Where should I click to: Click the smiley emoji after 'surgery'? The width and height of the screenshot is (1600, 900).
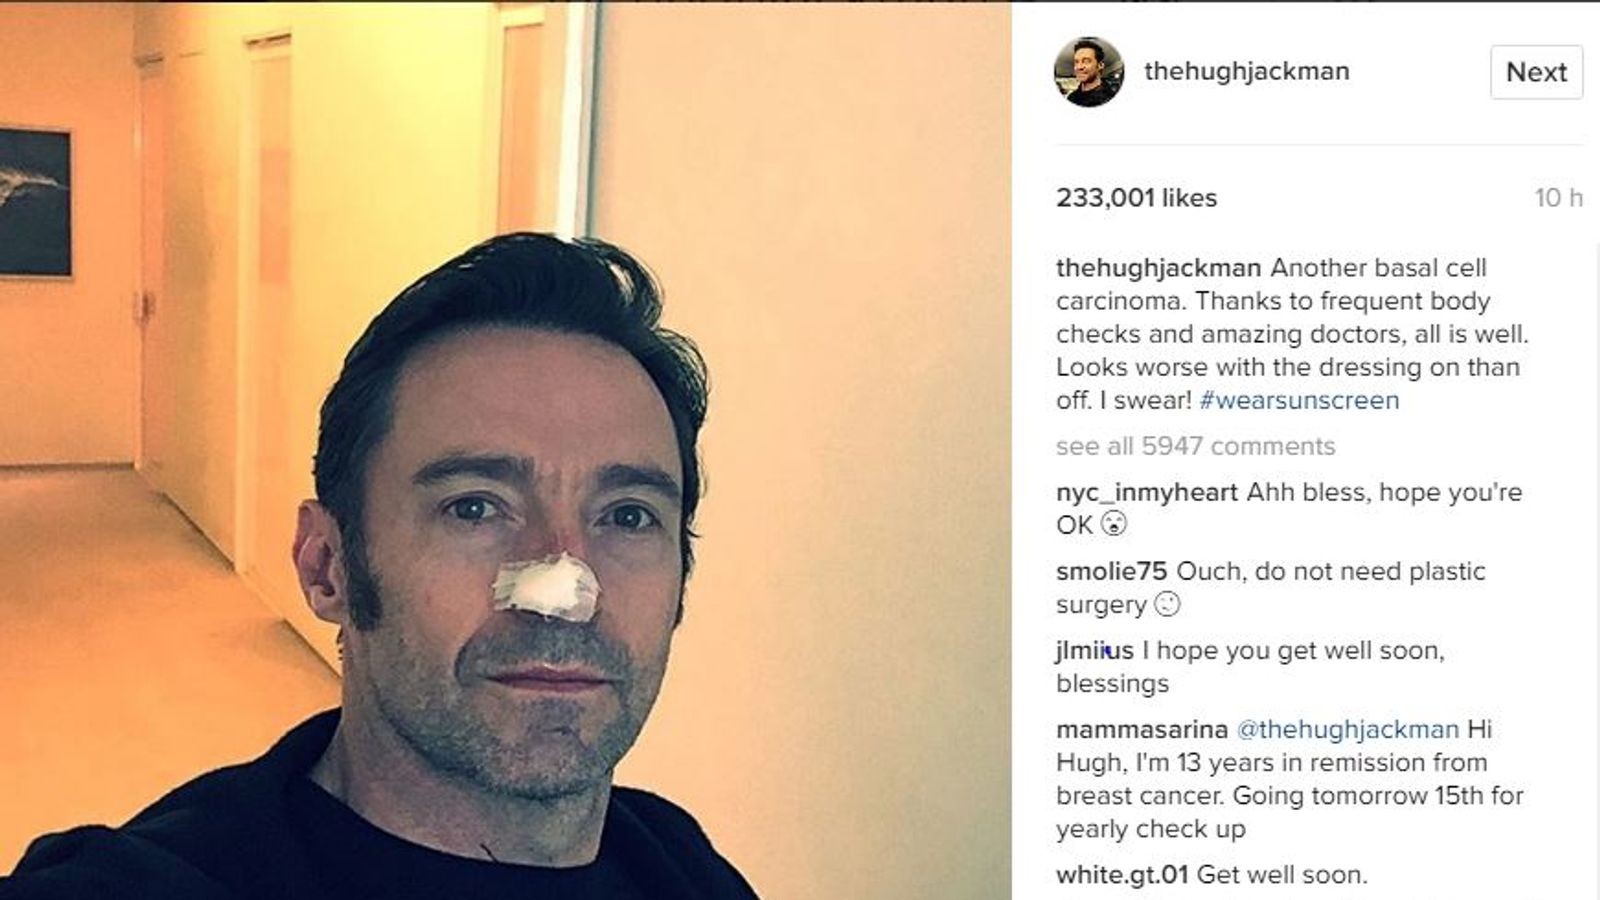pos(1167,604)
